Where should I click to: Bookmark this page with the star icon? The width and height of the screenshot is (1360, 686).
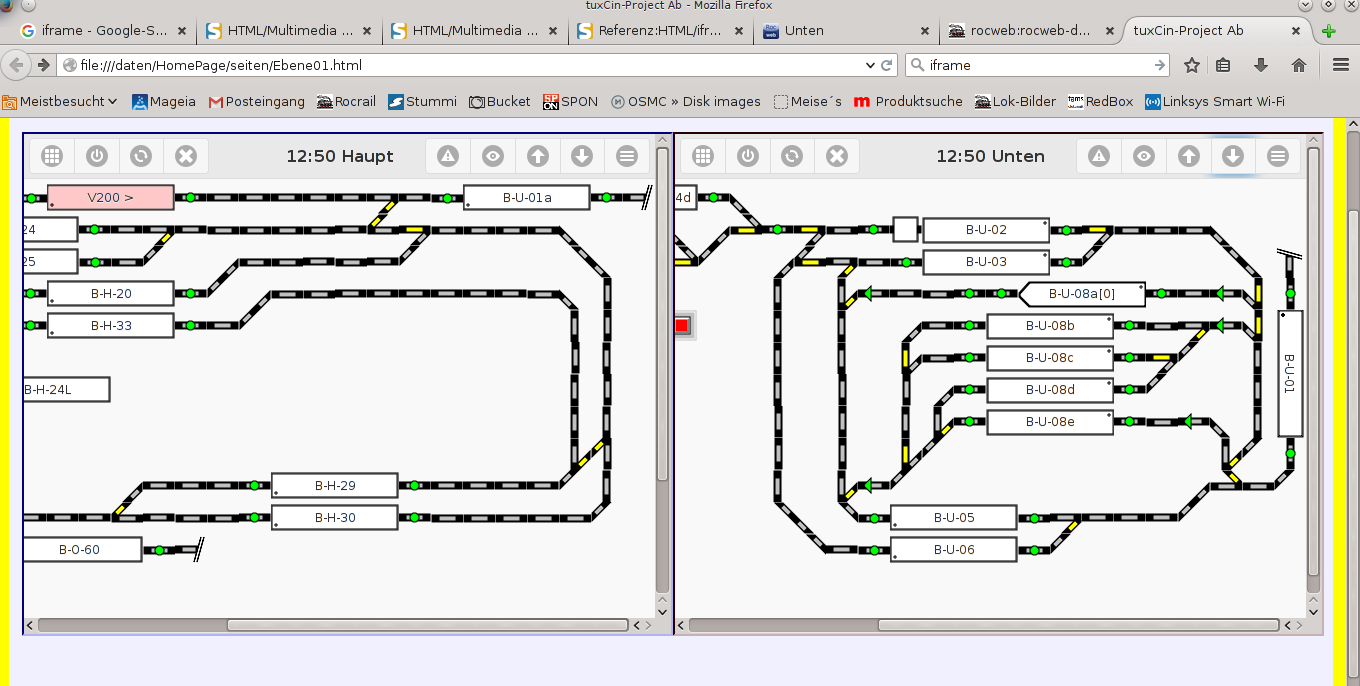1192,66
